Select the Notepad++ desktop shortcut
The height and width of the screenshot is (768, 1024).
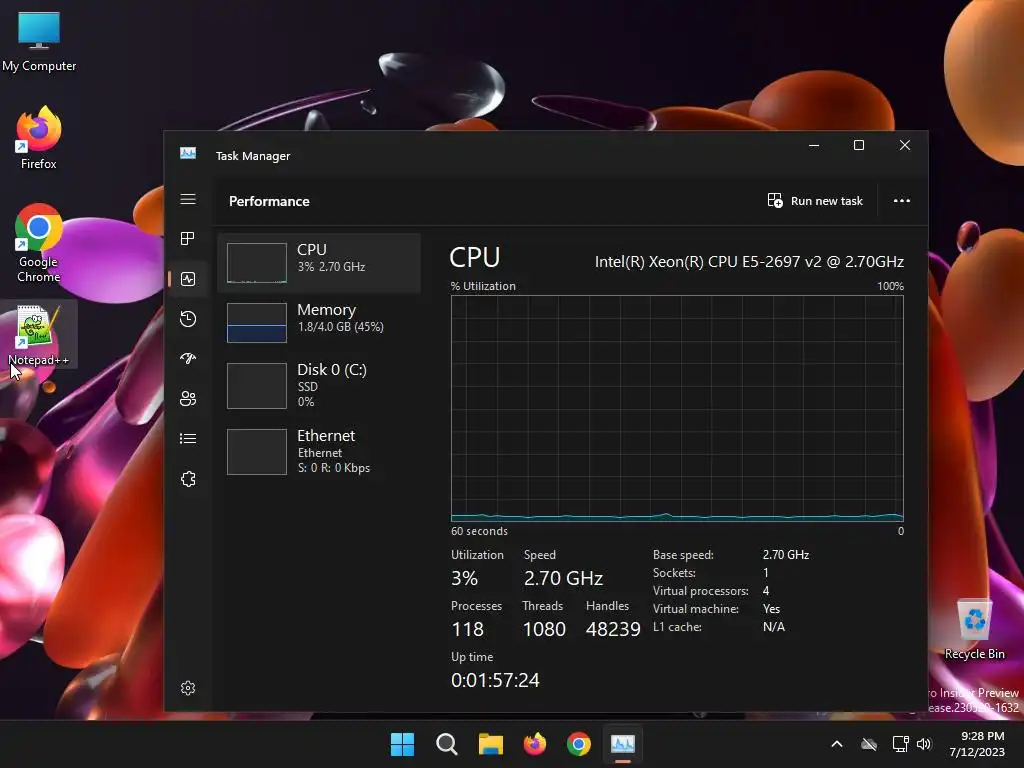click(x=38, y=335)
